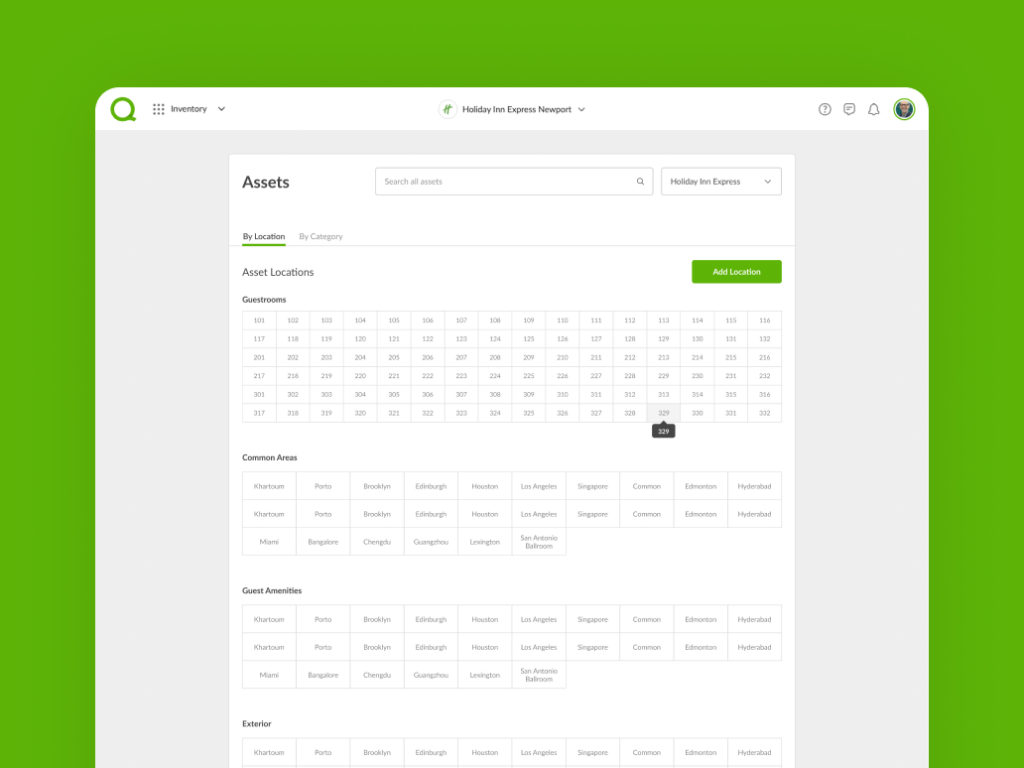Screen dimensions: 1024x768
Task: Click the Inventory label in header
Action: 189,109
